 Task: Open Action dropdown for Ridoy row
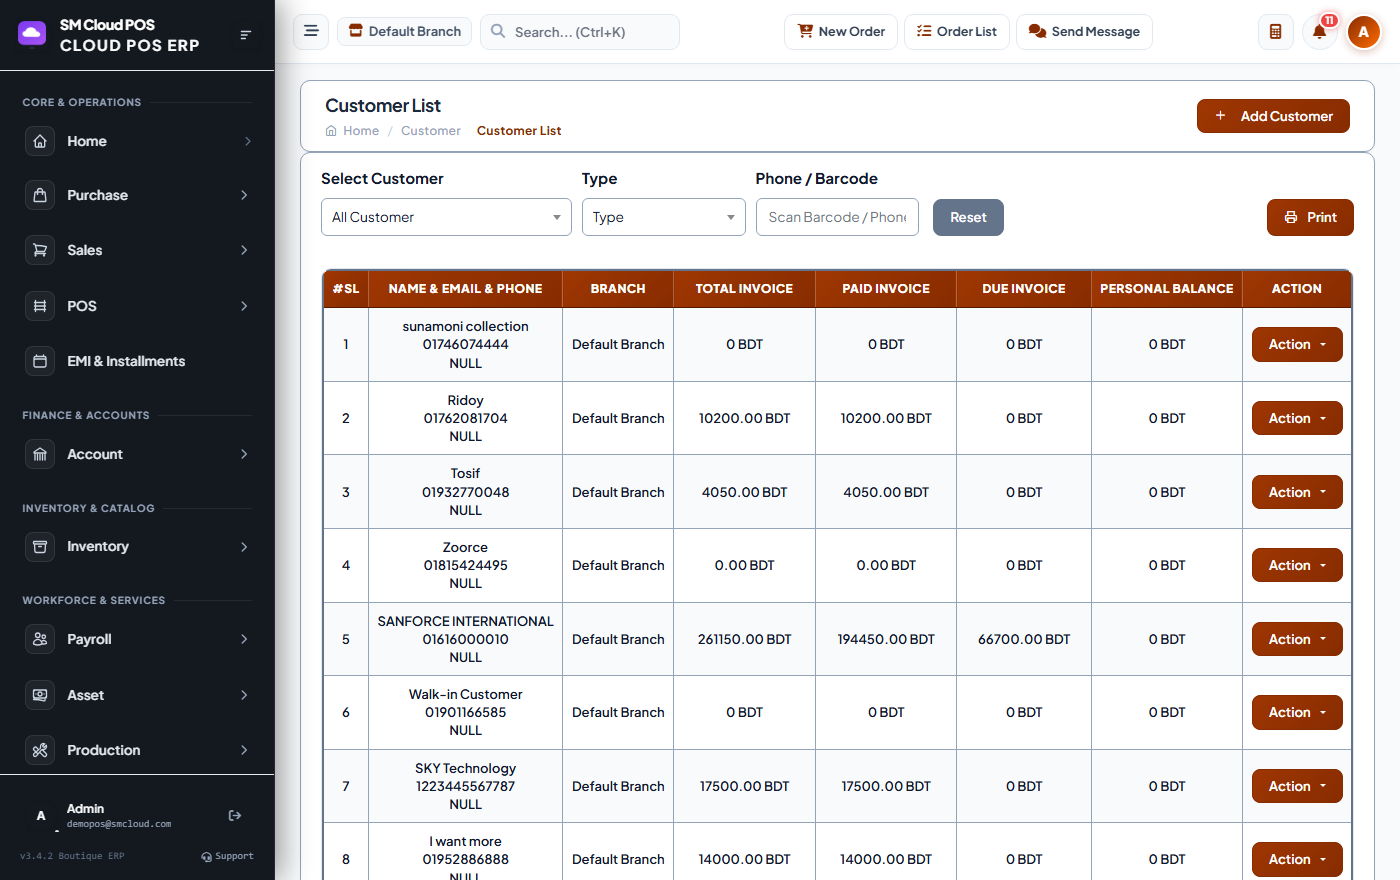[1297, 418]
